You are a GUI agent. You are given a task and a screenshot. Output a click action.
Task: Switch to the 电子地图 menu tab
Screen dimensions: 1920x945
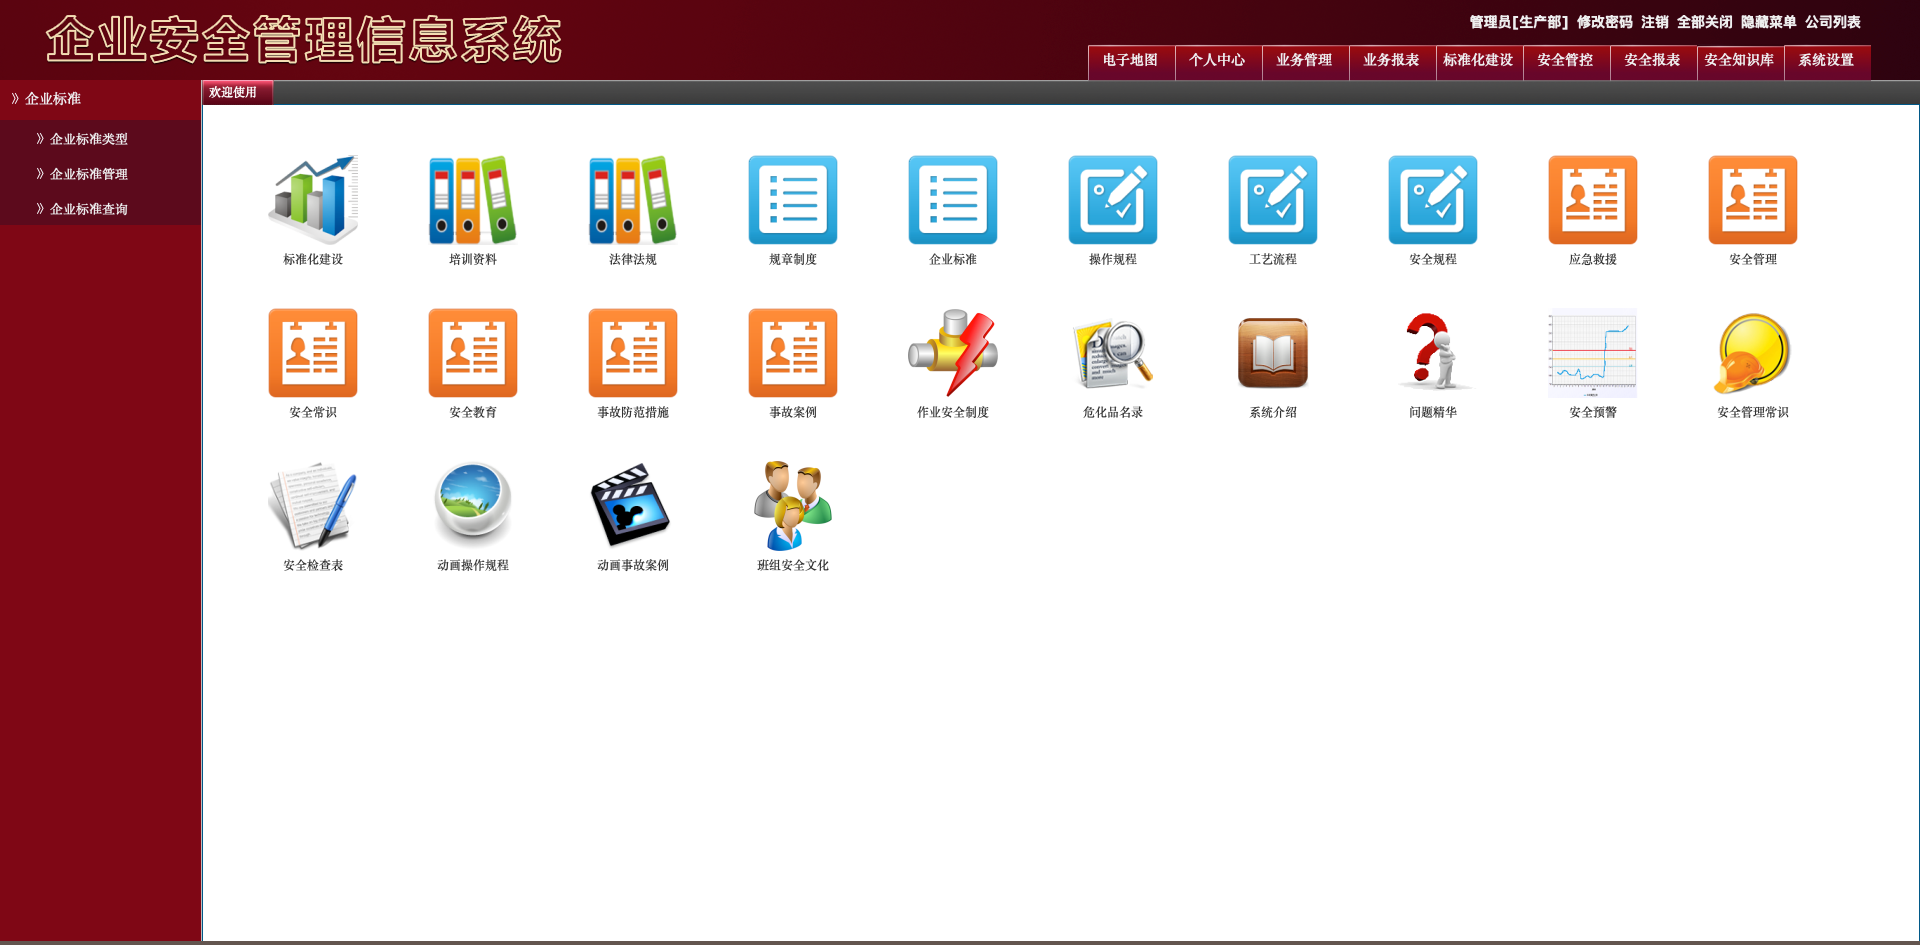[x=1130, y=61]
